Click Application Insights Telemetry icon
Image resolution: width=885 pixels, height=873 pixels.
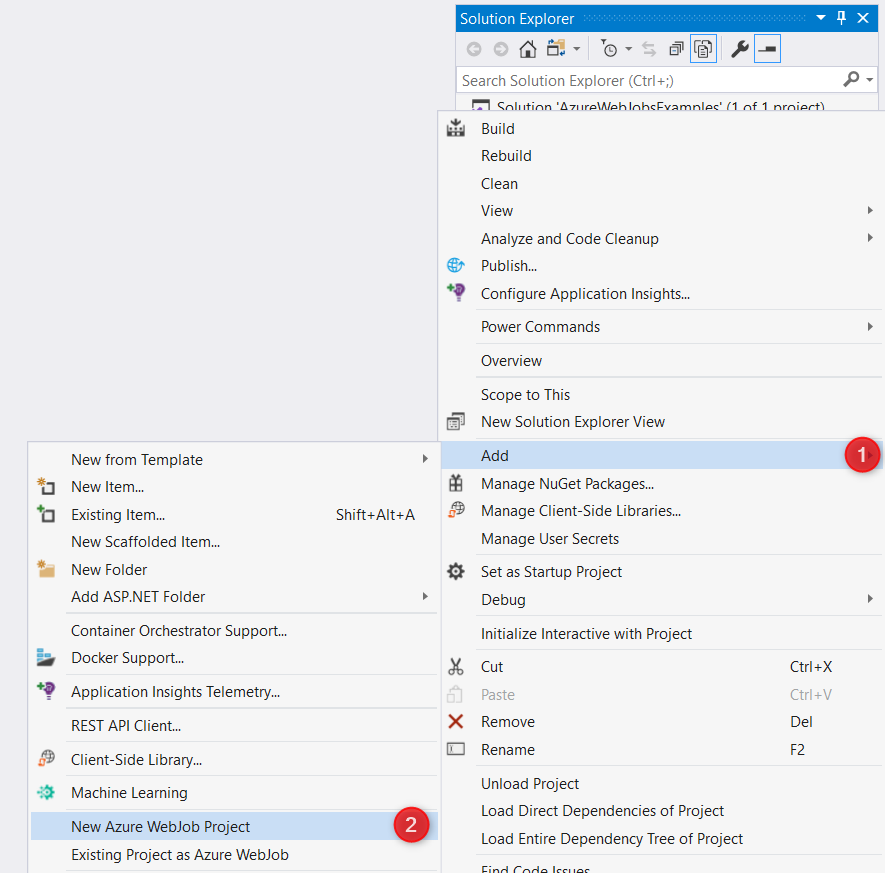(x=46, y=691)
